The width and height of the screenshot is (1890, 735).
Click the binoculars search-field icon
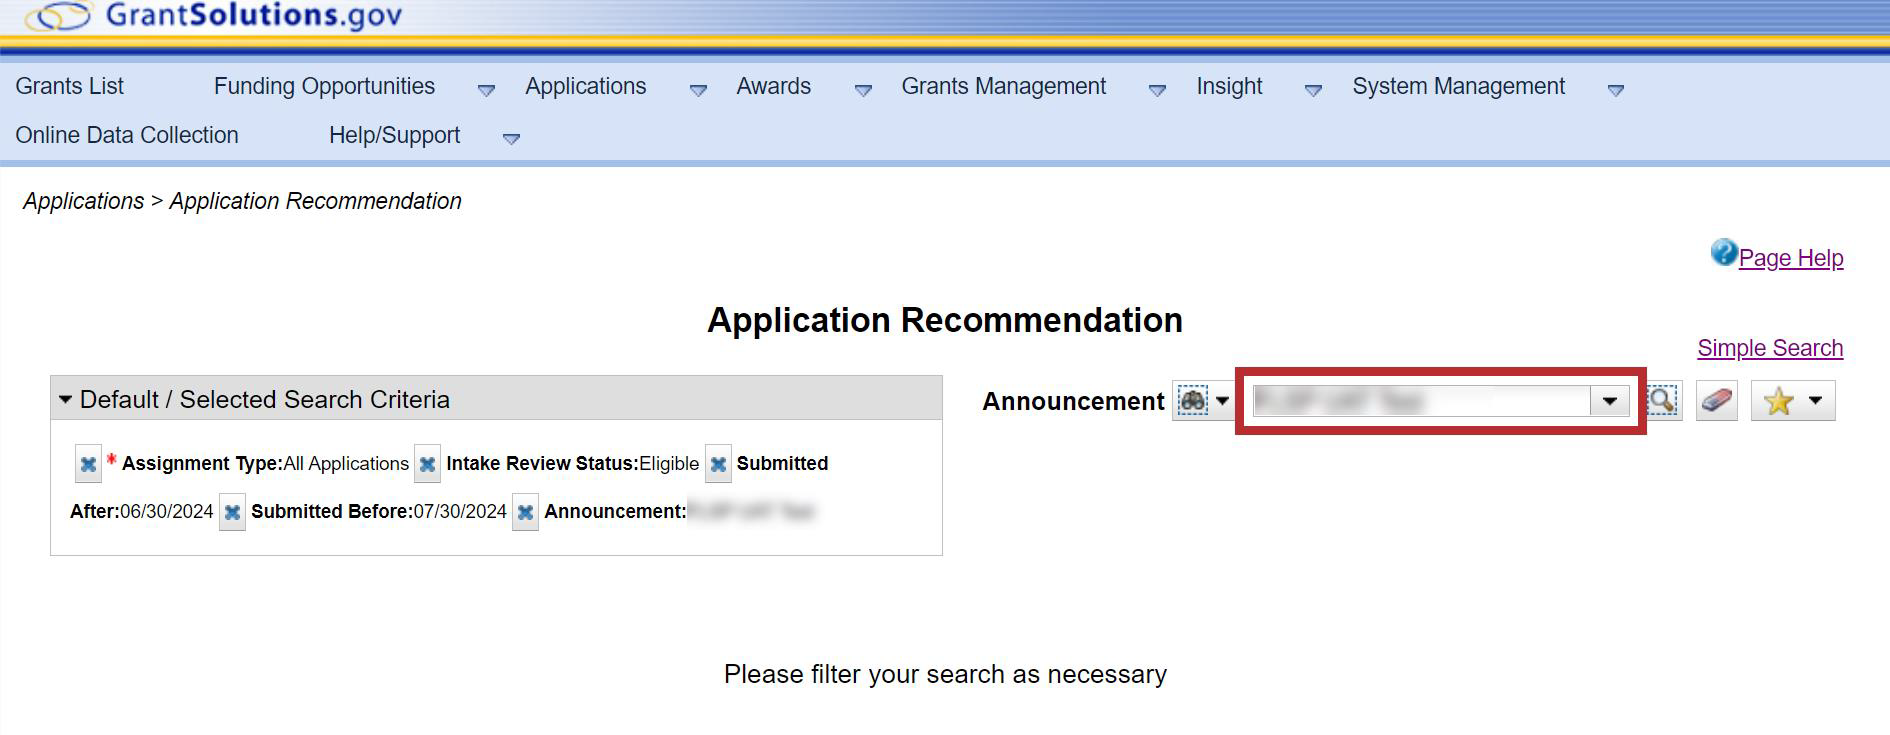(1192, 401)
